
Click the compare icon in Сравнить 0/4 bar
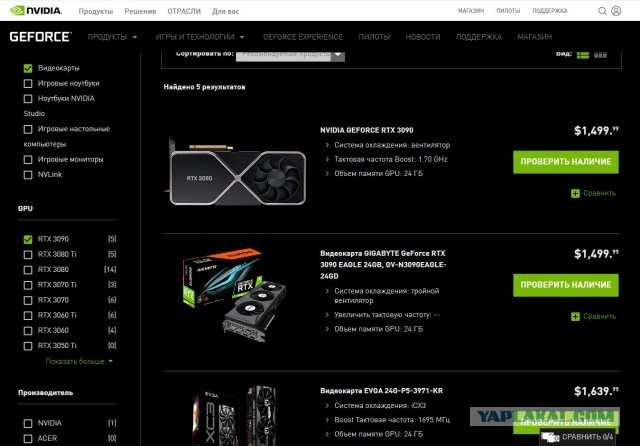(551, 437)
